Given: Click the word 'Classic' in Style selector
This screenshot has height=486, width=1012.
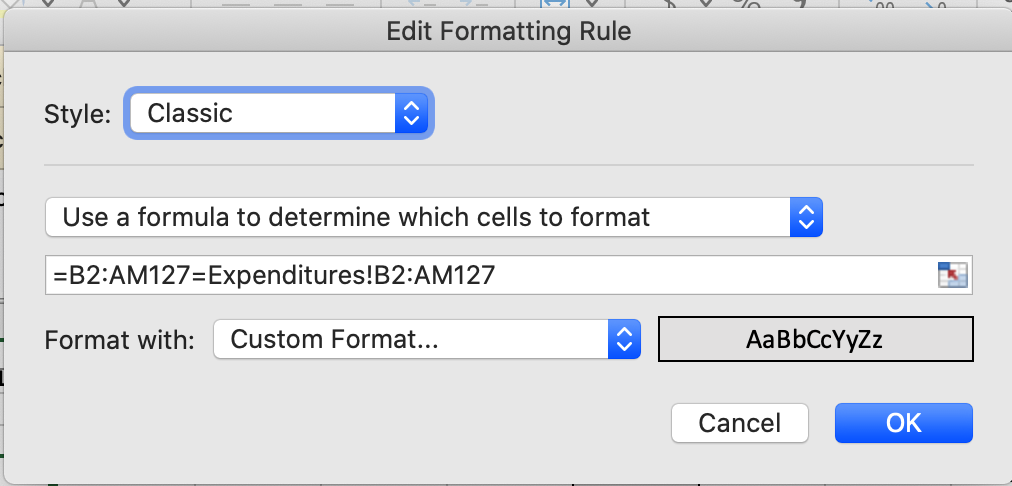Looking at the screenshot, I should click(190, 113).
